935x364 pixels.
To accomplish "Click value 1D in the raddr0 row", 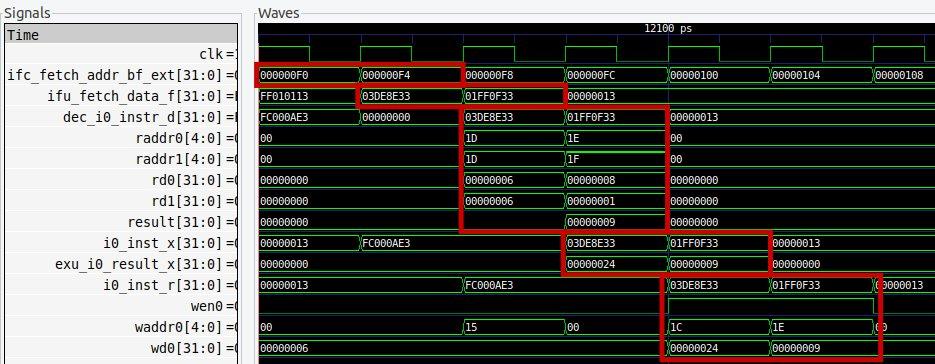I will tap(471, 138).
